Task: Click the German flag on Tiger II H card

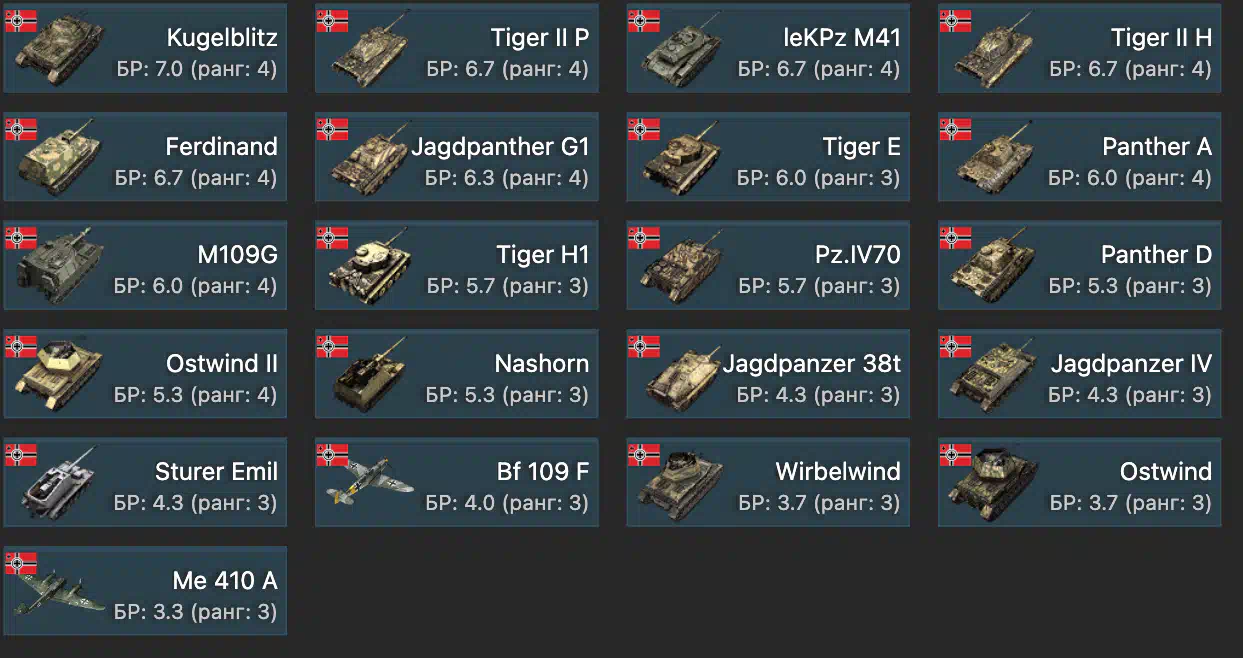Action: (x=955, y=20)
